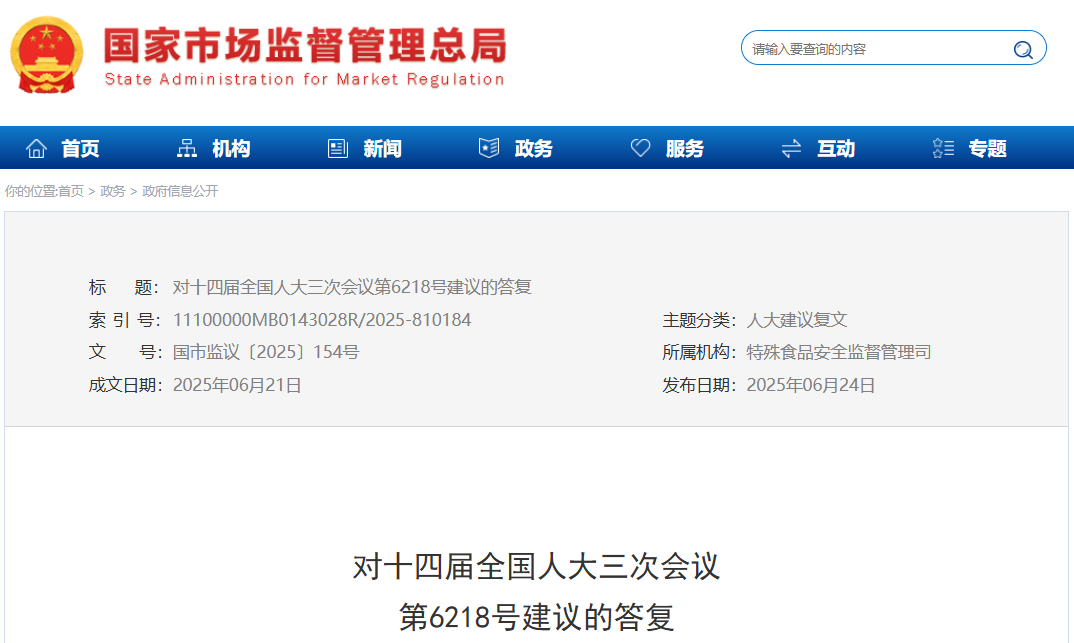The height and width of the screenshot is (643, 1074).
Task: Click the heart icon beside 服务
Action: [640, 149]
